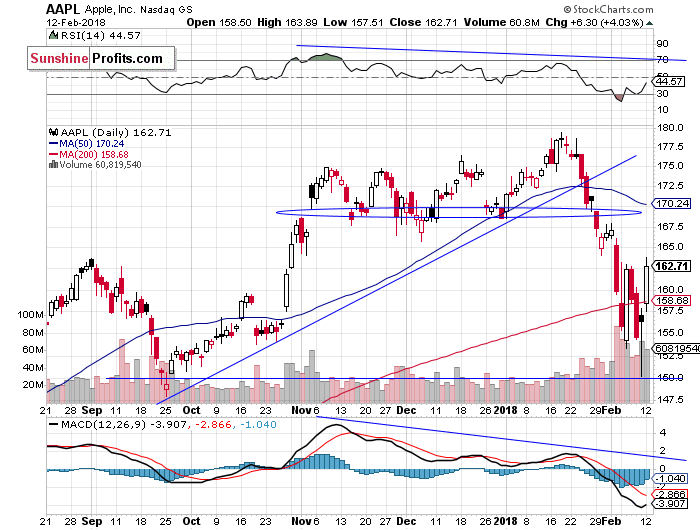Click the 158.68 MA200 price tag
700x530 pixels.
(x=672, y=300)
